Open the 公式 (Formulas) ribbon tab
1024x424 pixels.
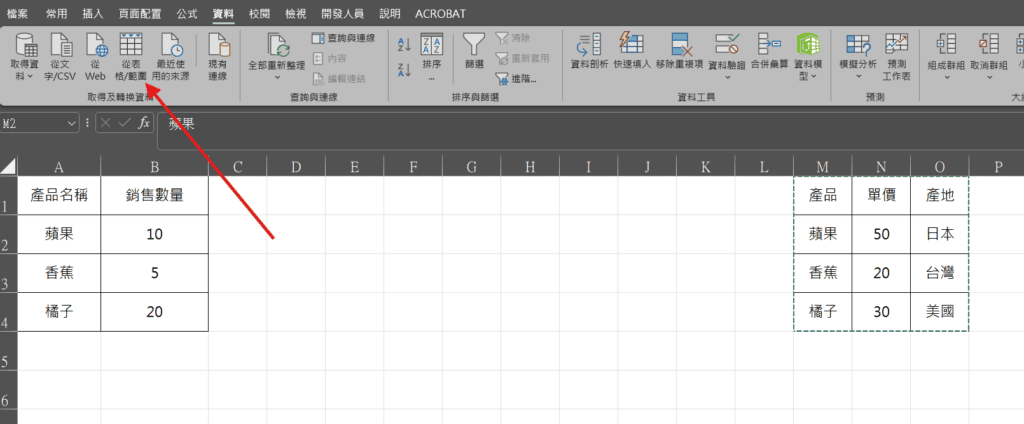pyautogui.click(x=186, y=15)
